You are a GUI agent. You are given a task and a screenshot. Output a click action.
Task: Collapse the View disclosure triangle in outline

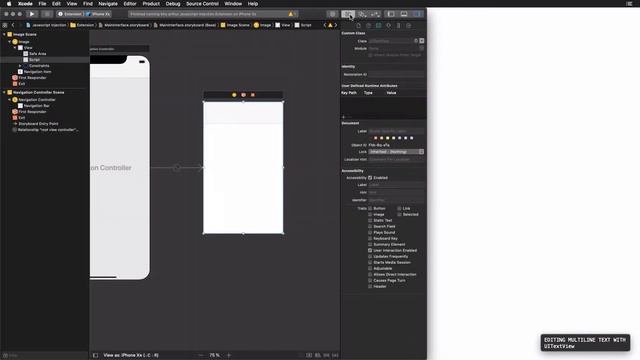click(15, 48)
